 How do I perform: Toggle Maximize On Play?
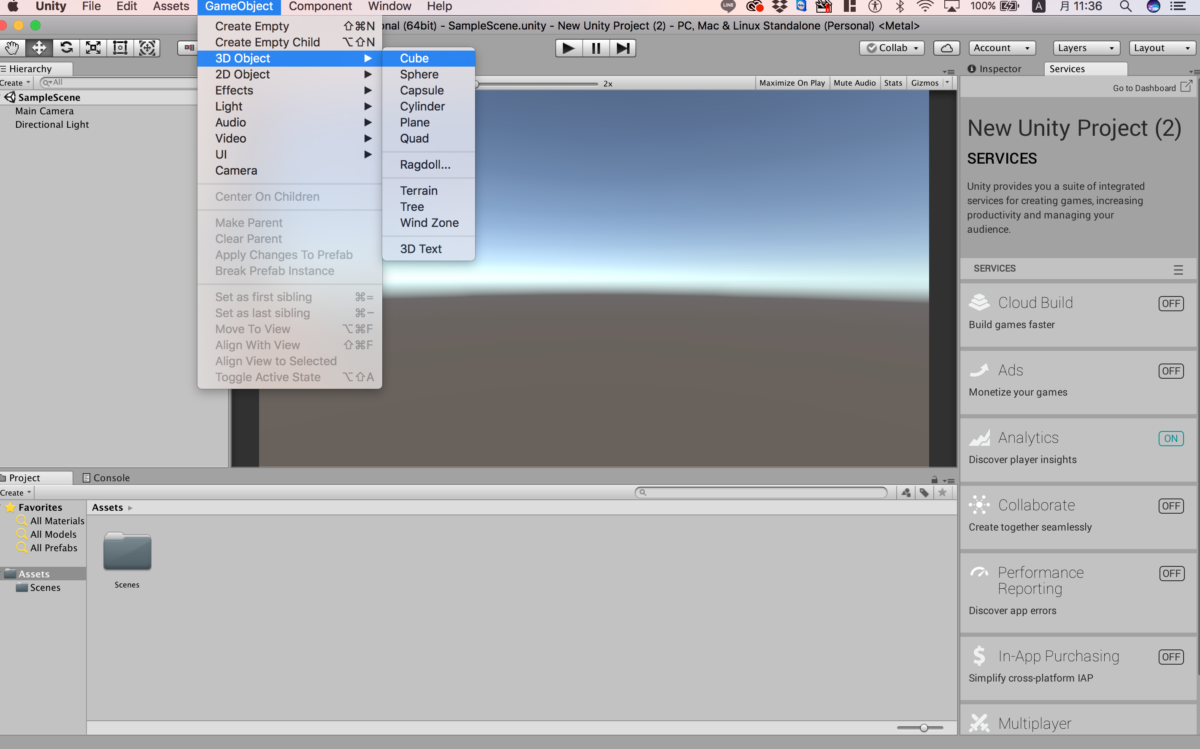[792, 83]
